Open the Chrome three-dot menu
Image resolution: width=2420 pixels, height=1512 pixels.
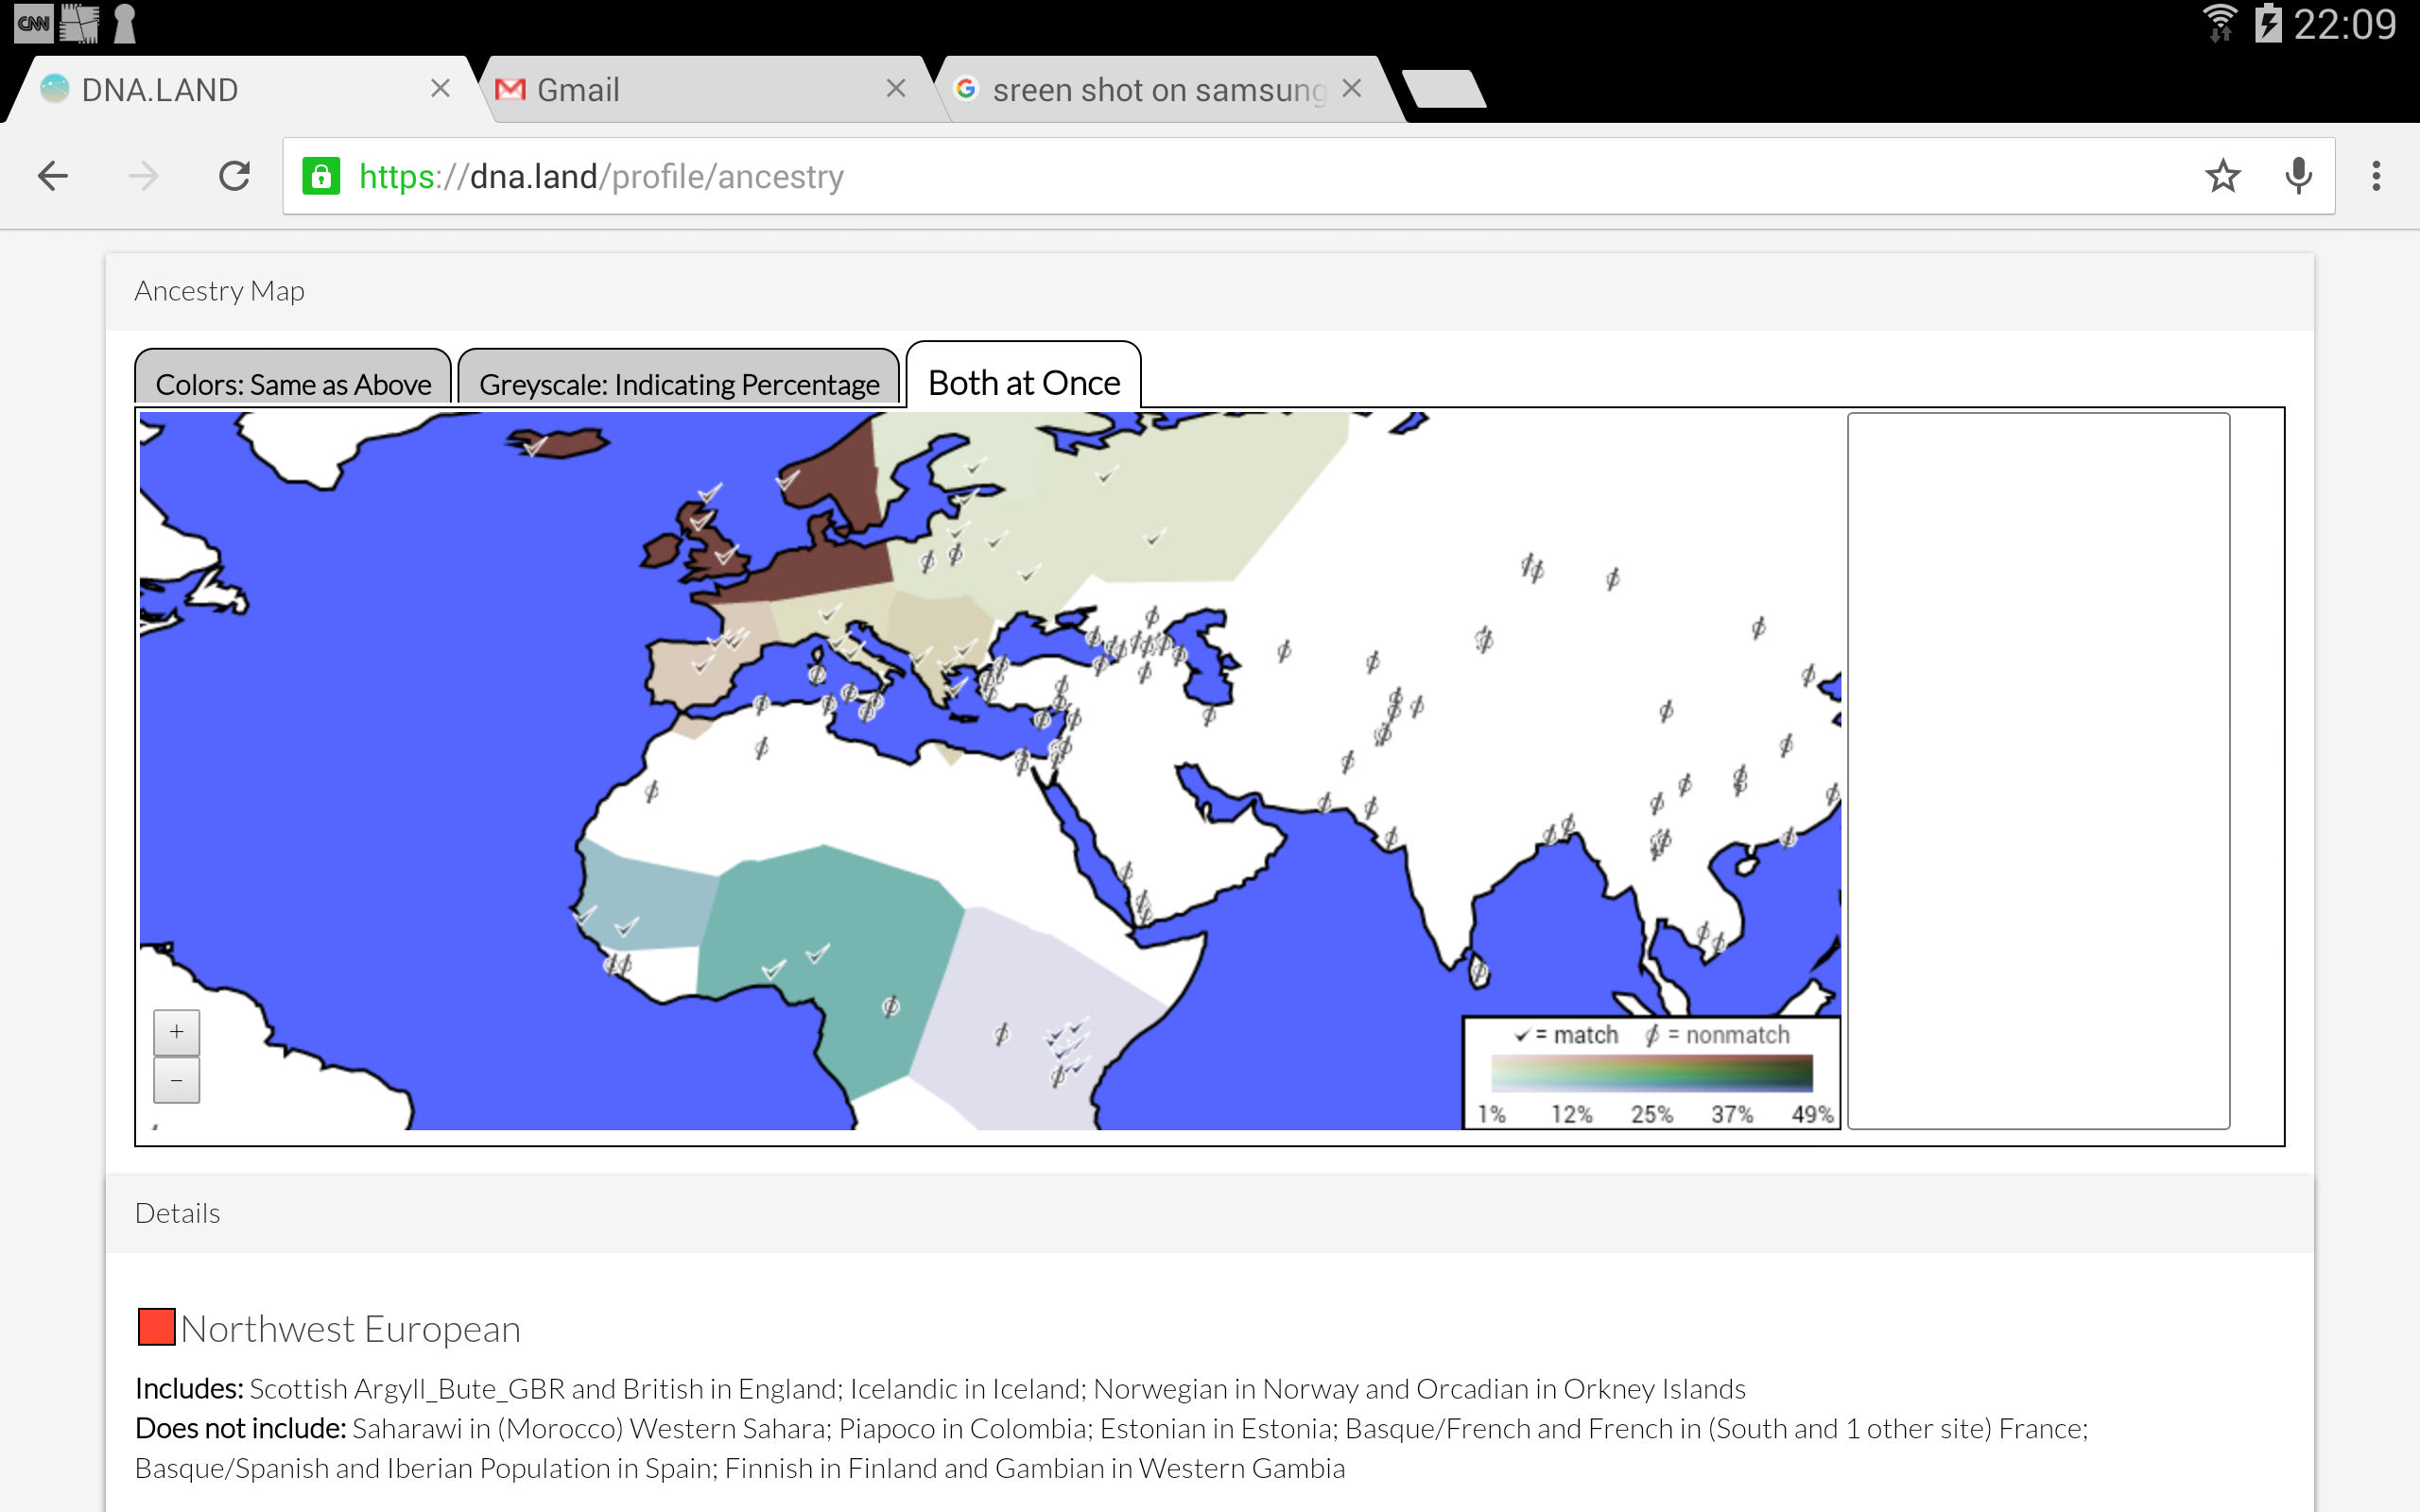(2376, 176)
